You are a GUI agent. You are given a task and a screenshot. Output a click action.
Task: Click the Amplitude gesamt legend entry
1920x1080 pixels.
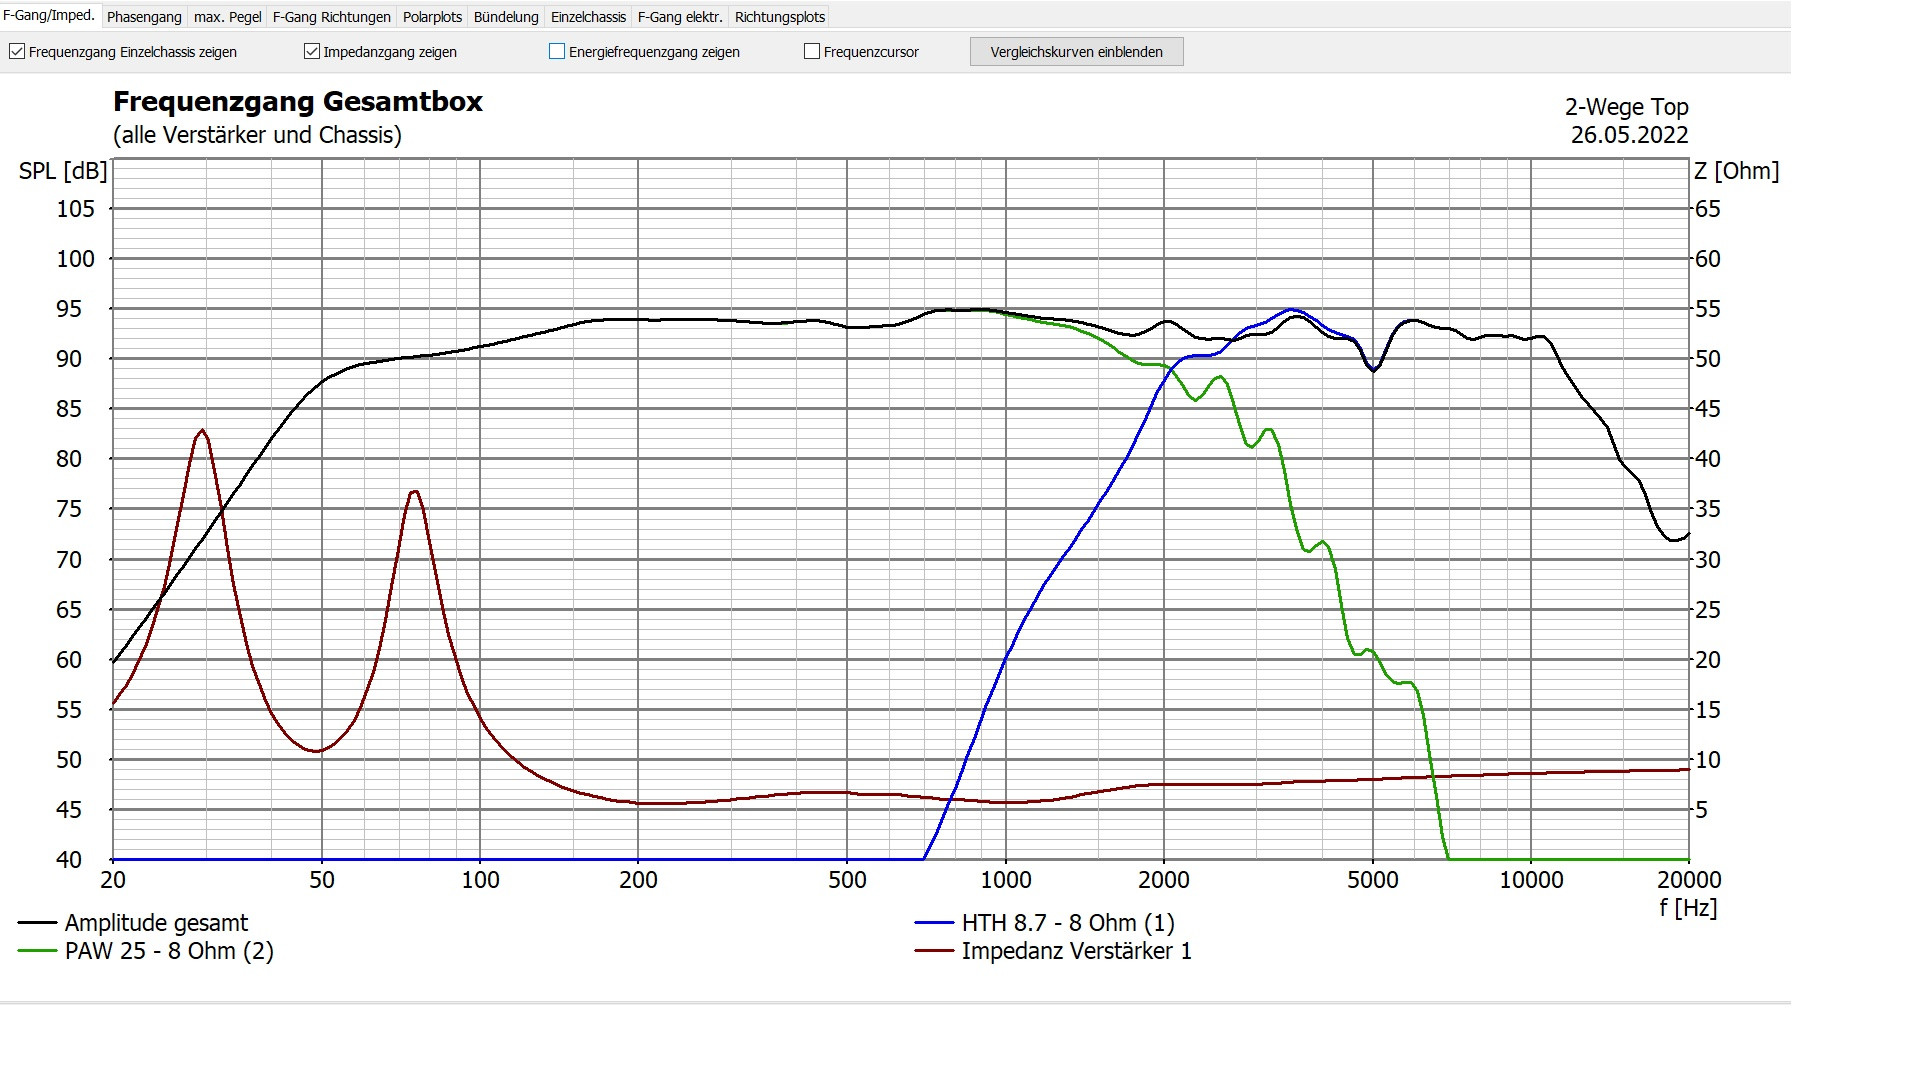(x=156, y=923)
